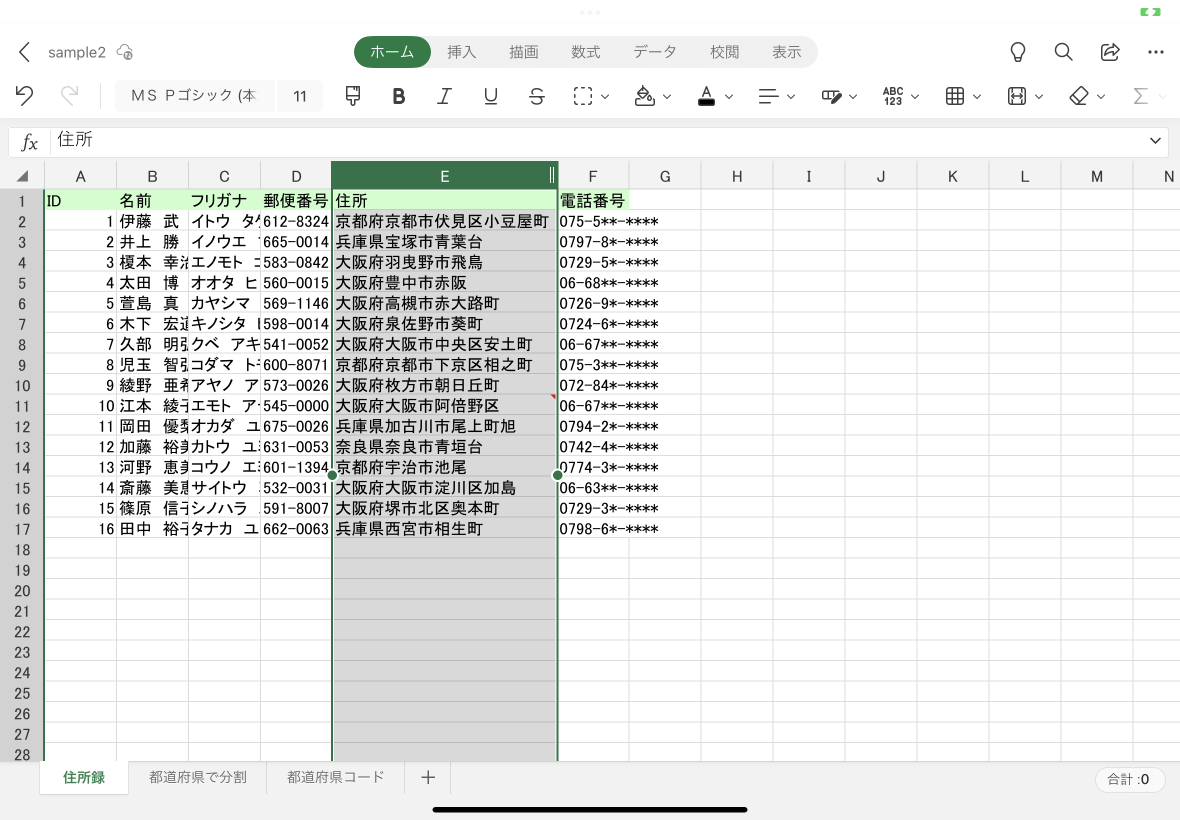Screen dimensions: 1180x820
Task: Expand the cell borders options
Action: pos(605,96)
